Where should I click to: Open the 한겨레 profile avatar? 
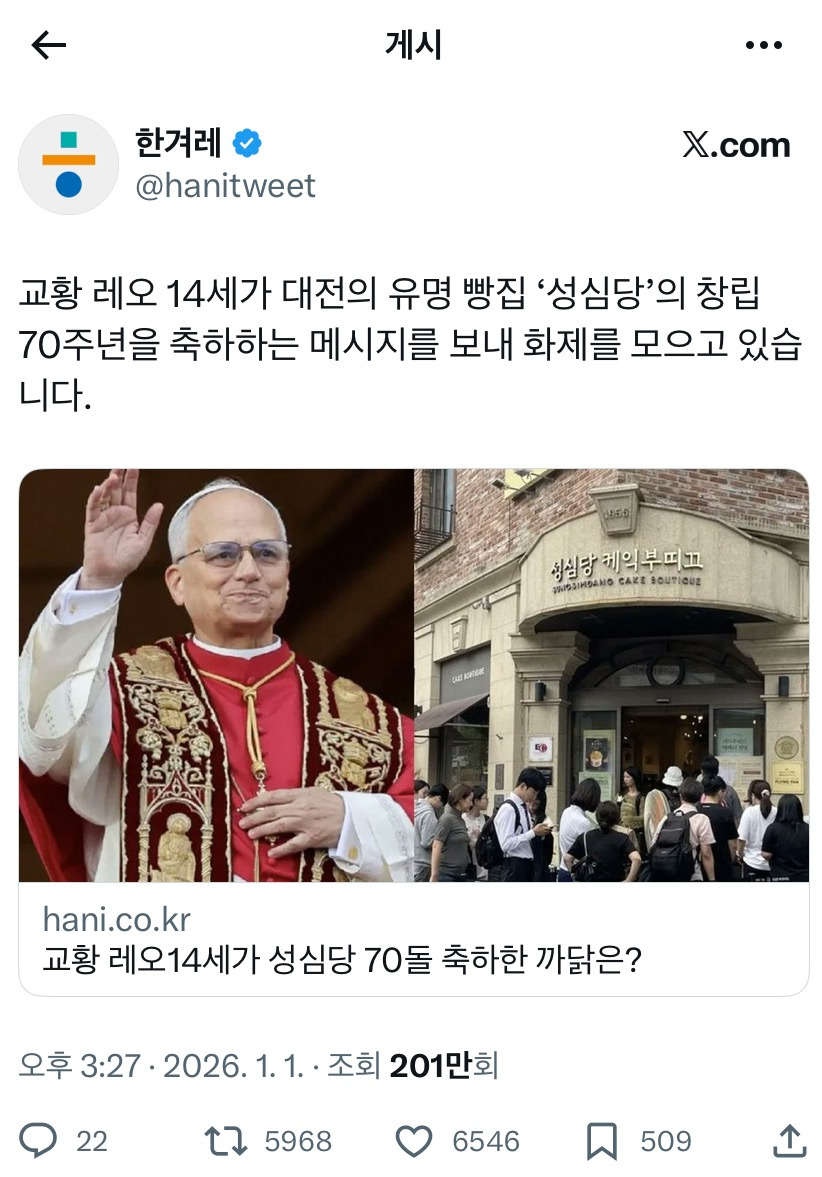coord(68,164)
